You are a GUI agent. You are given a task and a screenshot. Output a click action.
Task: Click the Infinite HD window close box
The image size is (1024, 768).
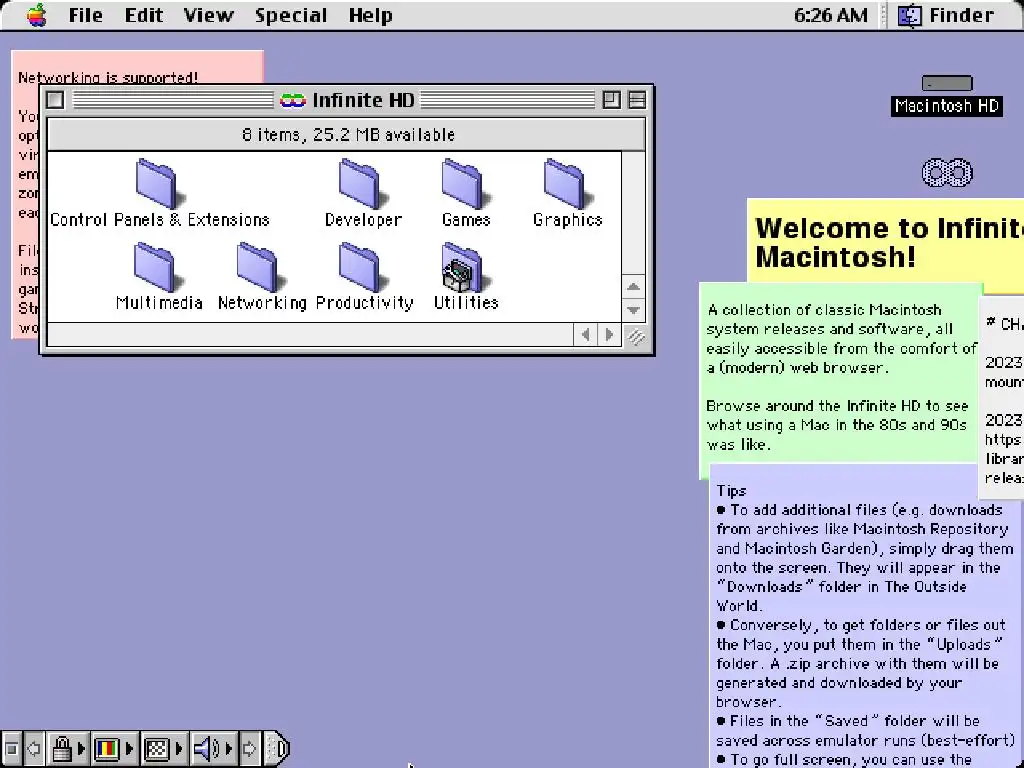[x=56, y=100]
